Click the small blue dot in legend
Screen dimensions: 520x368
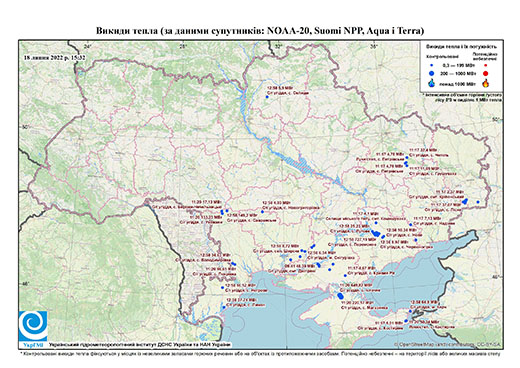point(432,65)
